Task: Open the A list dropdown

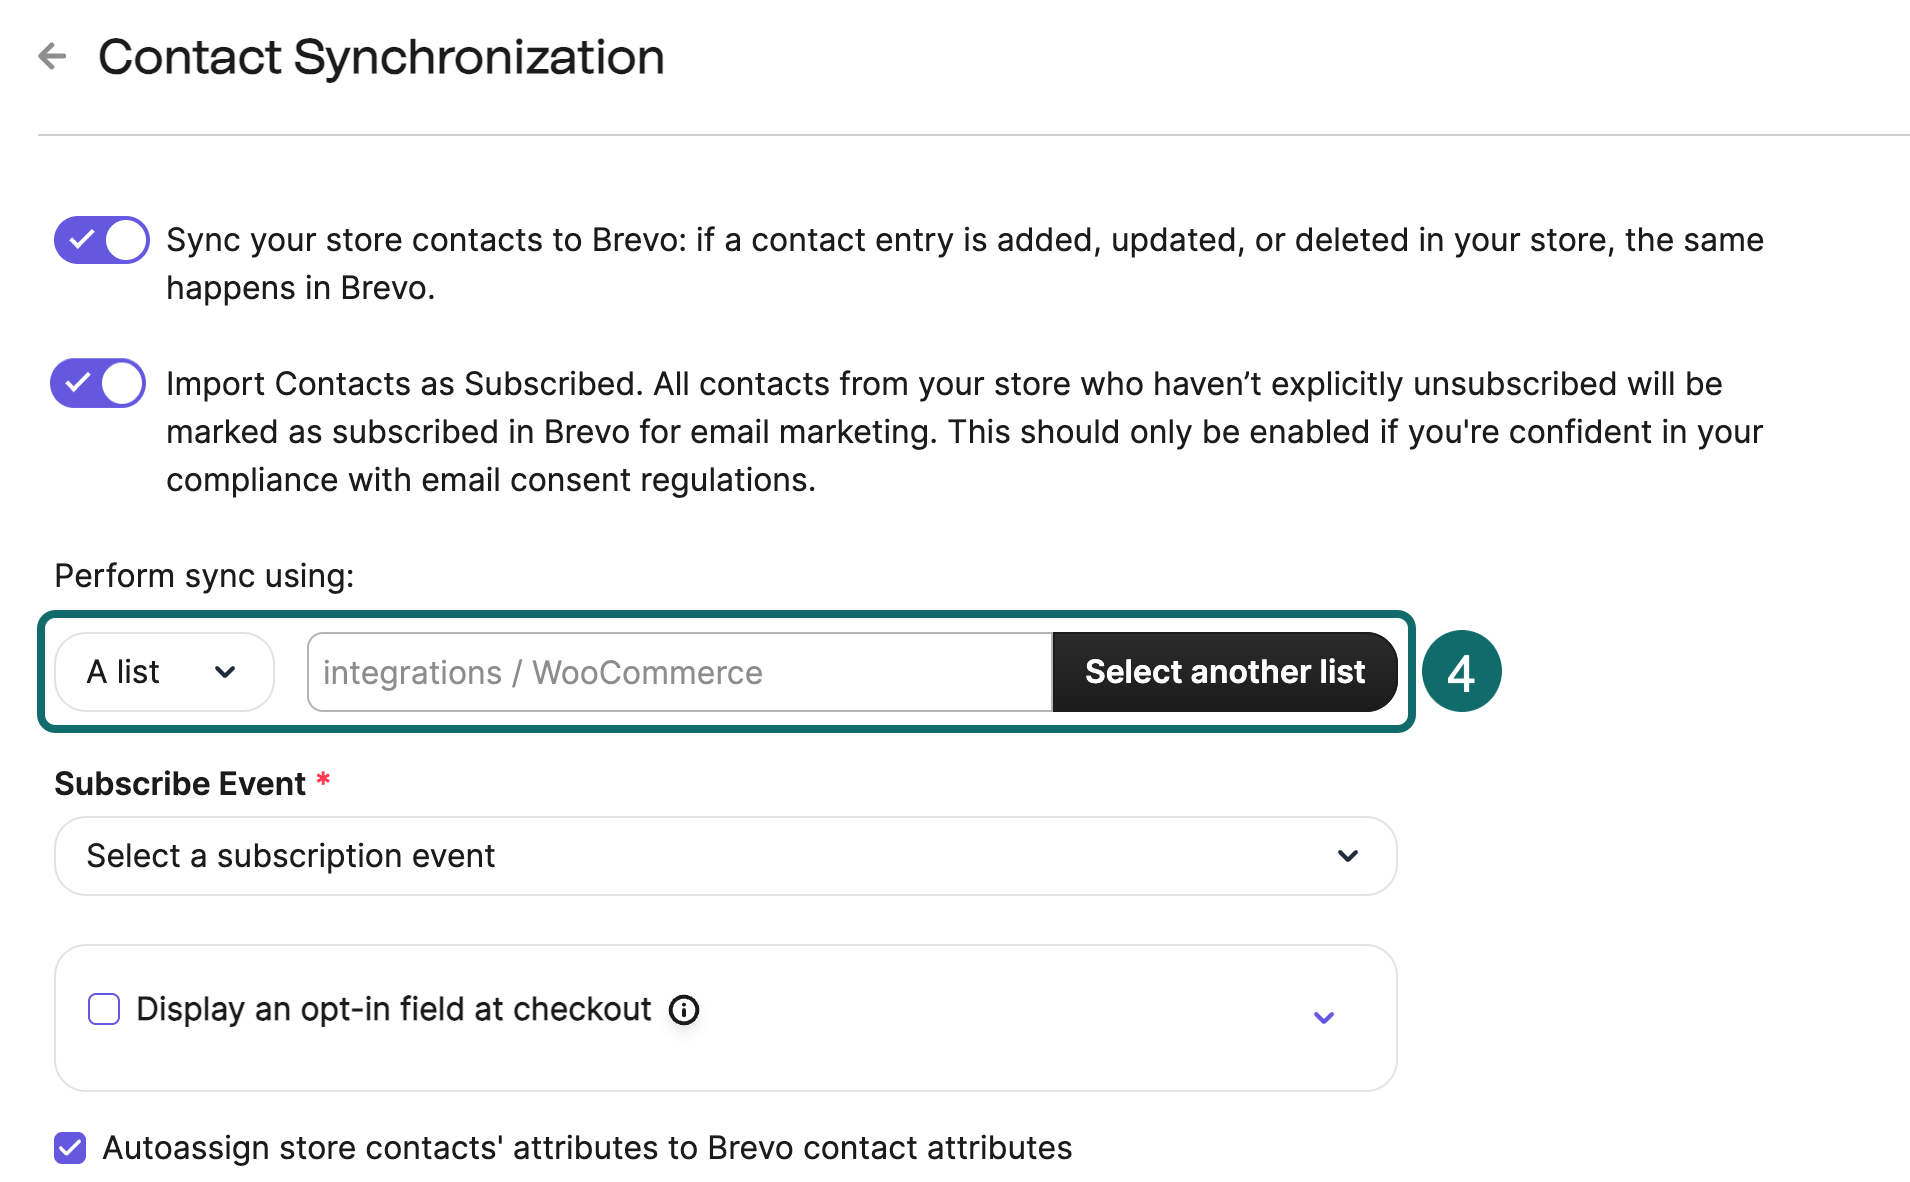Action: pyautogui.click(x=163, y=672)
